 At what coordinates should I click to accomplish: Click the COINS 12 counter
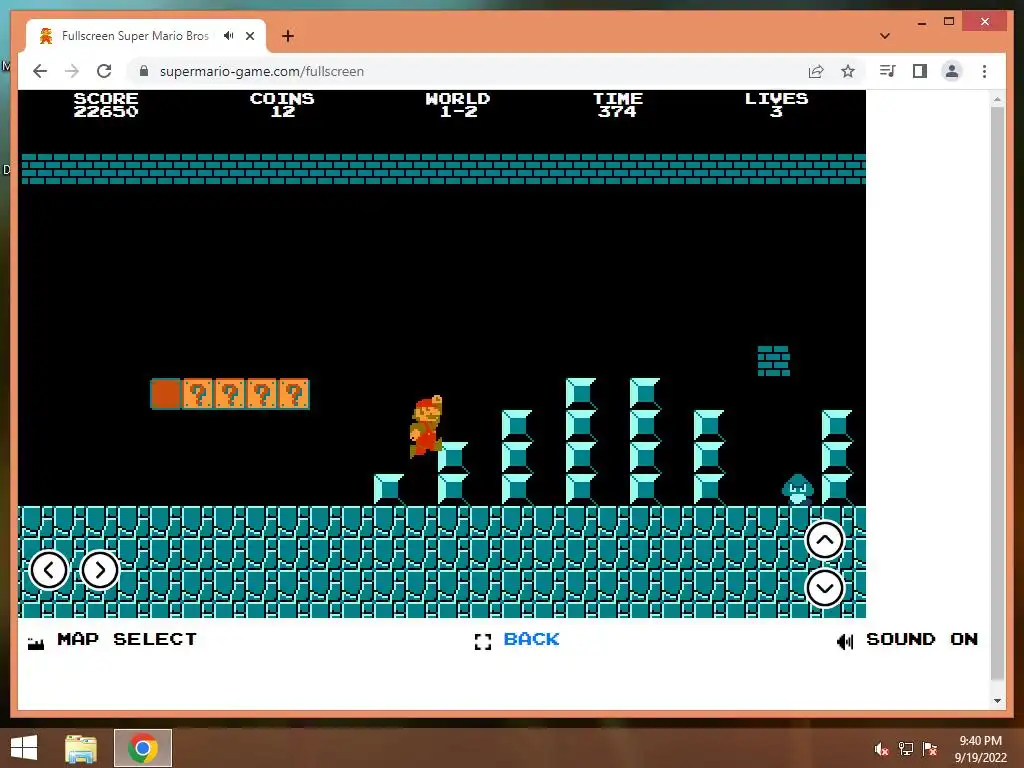[282, 104]
